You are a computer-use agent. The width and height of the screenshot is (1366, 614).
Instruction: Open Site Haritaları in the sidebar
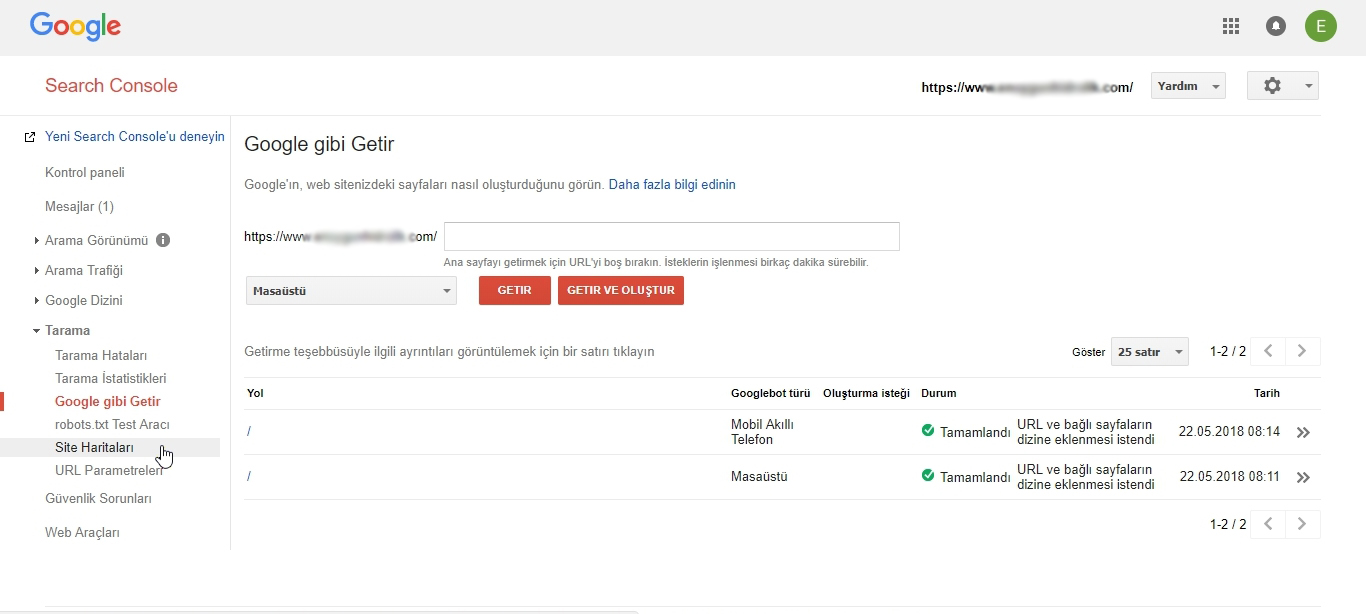pos(94,447)
